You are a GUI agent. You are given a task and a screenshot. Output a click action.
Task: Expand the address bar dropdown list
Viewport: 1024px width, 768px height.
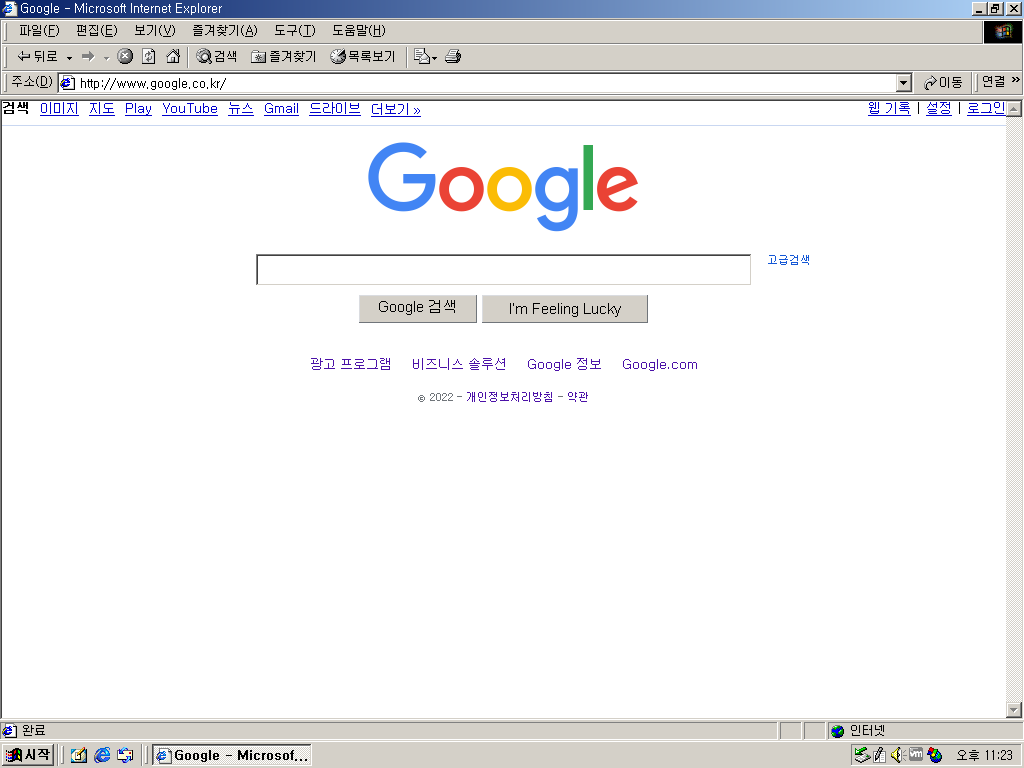904,83
